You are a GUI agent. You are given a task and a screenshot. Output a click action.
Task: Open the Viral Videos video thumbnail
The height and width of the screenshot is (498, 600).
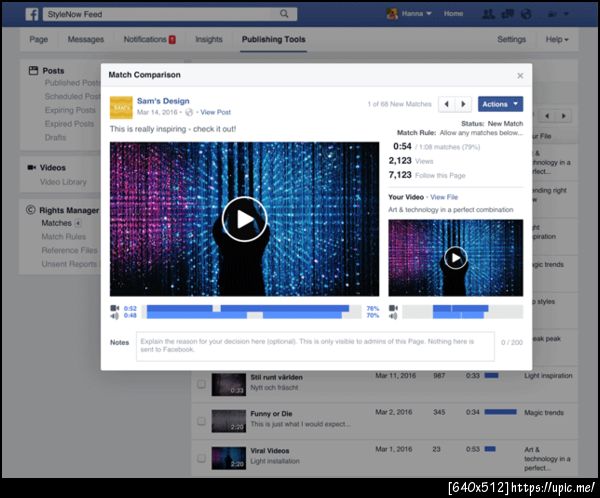[x=228, y=458]
